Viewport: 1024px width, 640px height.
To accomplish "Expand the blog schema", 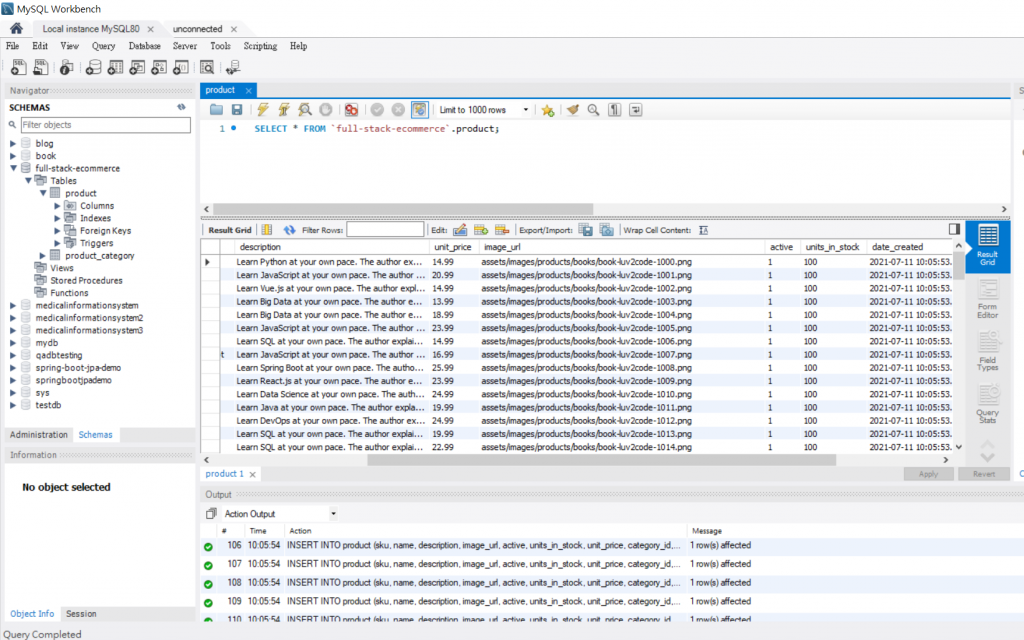I will click(12, 143).
